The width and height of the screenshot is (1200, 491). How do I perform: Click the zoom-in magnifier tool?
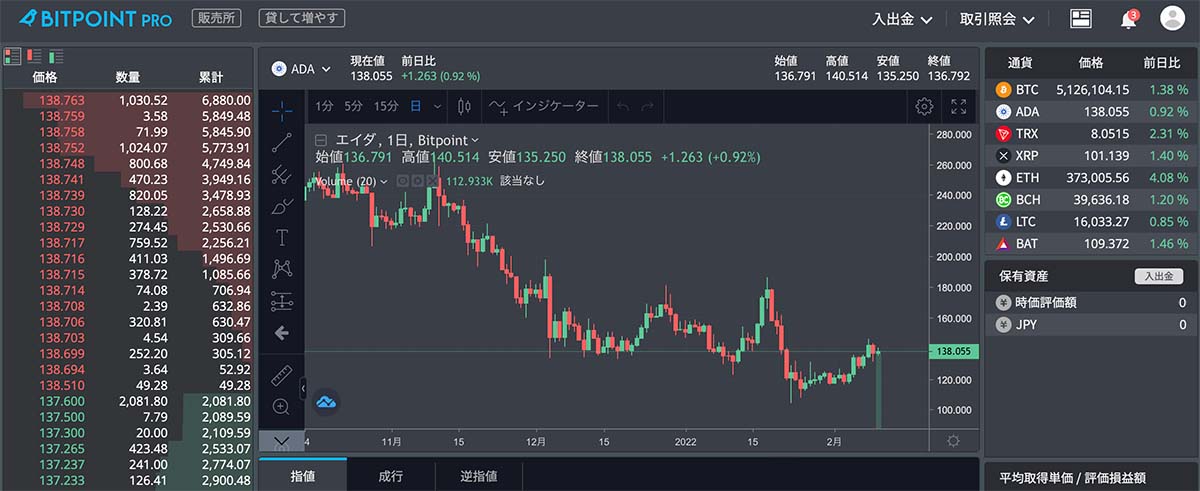point(281,406)
